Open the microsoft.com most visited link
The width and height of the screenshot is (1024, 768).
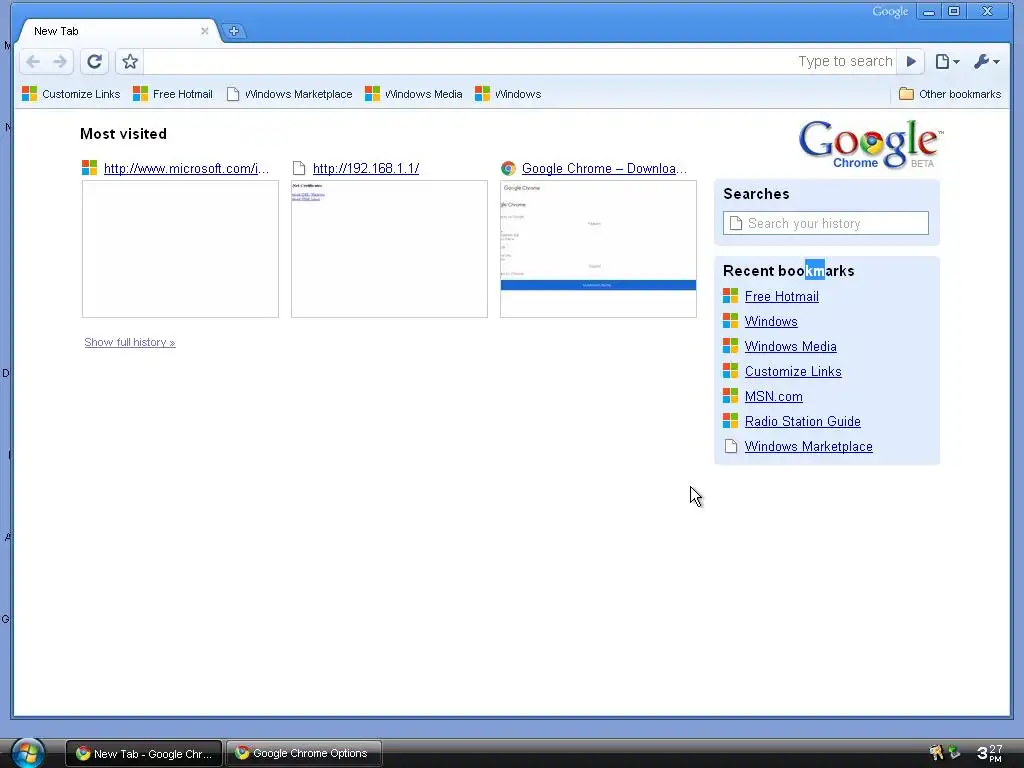pos(186,168)
